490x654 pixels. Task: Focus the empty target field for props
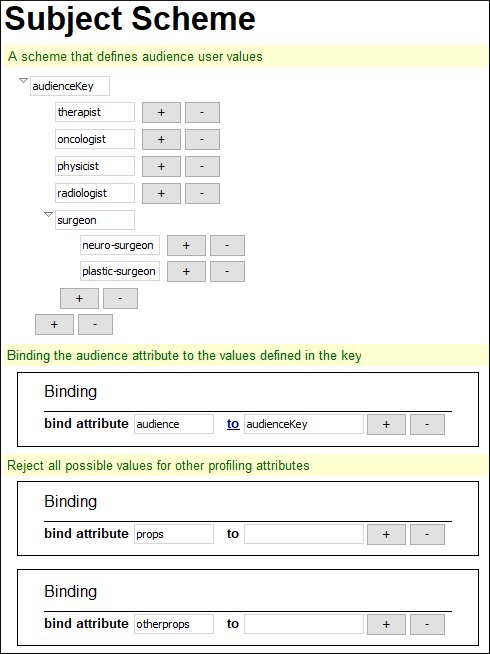point(304,534)
